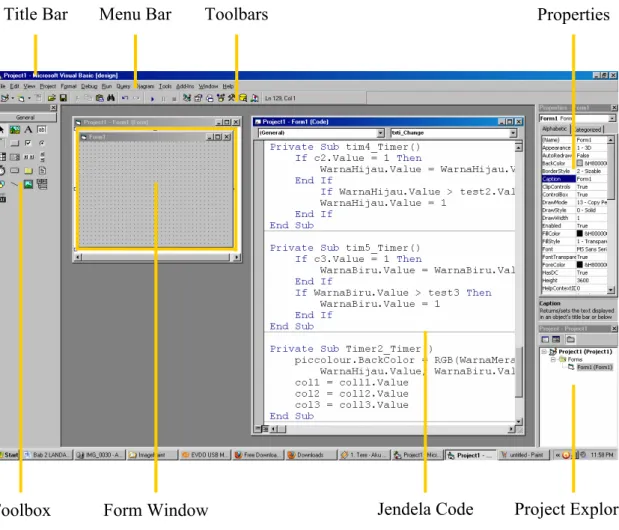The width and height of the screenshot is (619, 530).
Task: Select the Data control tool in the toolbox
Action: point(42,184)
